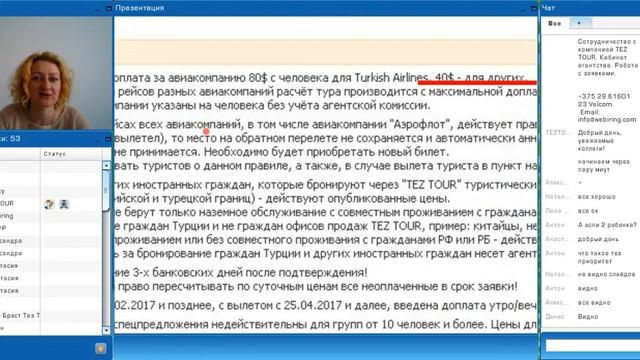This screenshot has height=360, width=640.
Task: Click the 'Презентация' panel title
Action: pyautogui.click(x=140, y=8)
